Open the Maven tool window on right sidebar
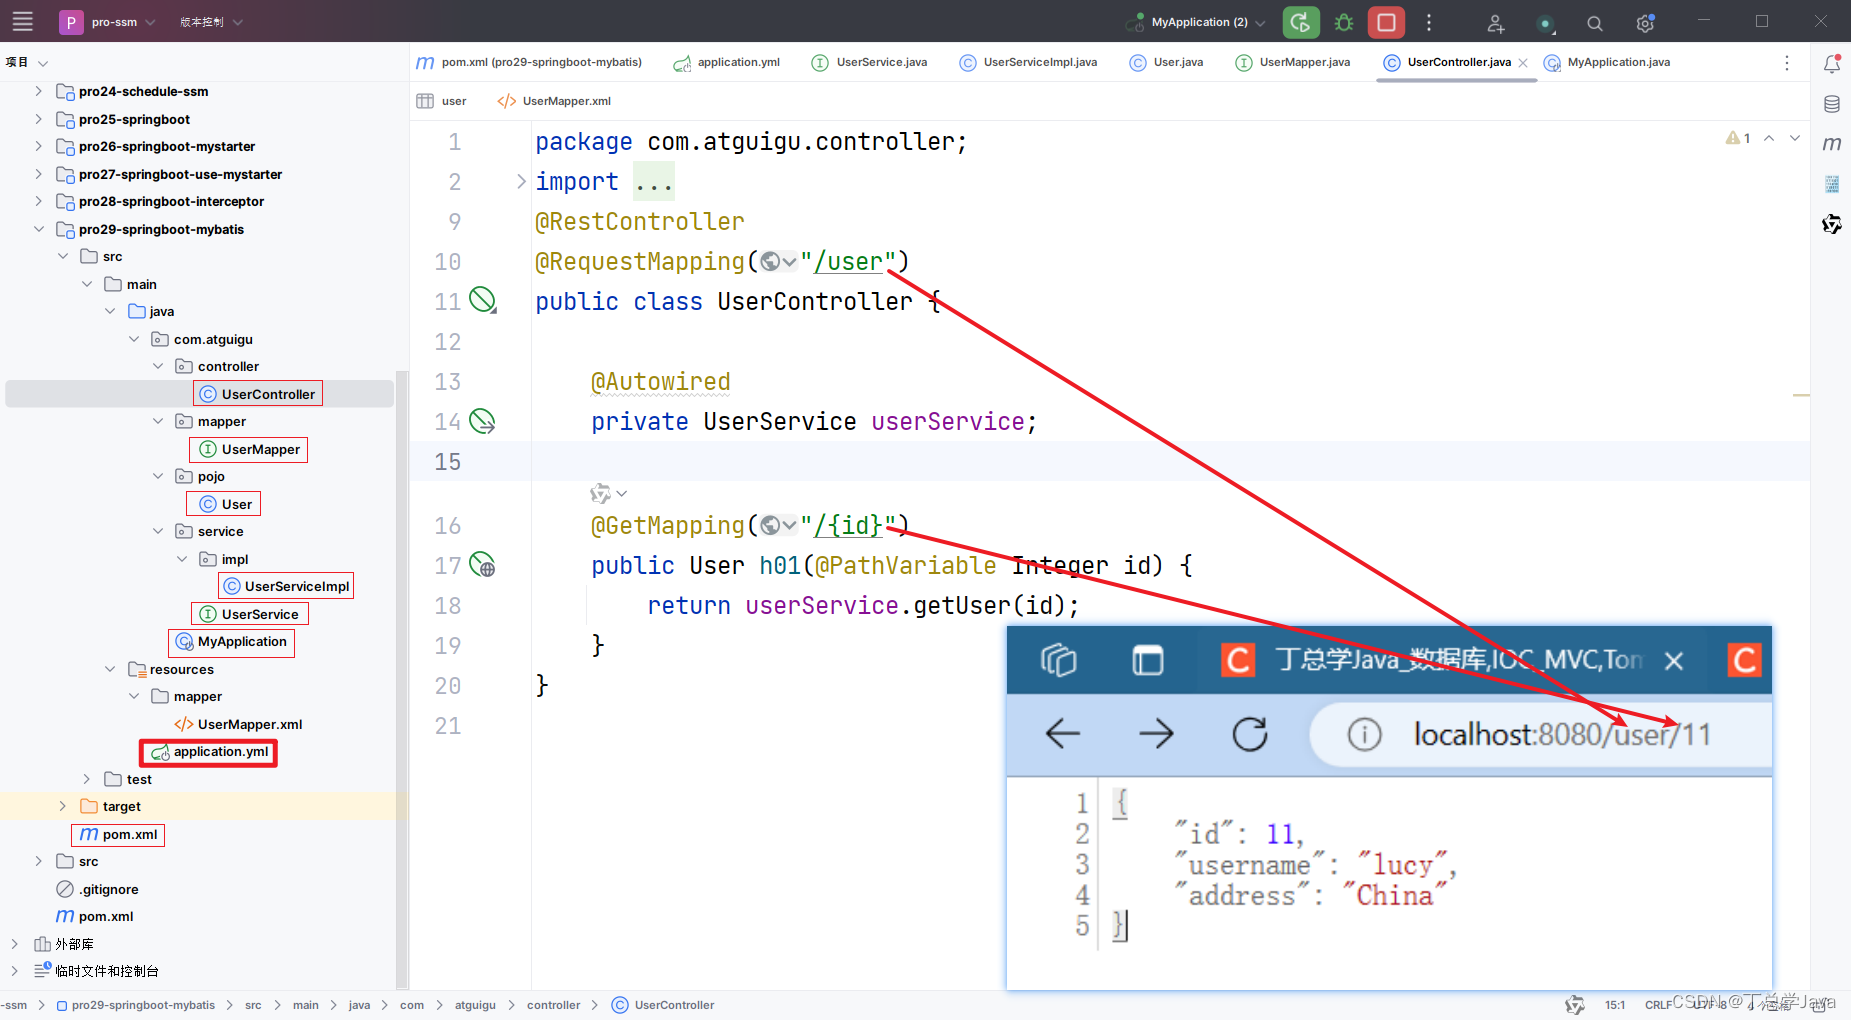 (1833, 143)
